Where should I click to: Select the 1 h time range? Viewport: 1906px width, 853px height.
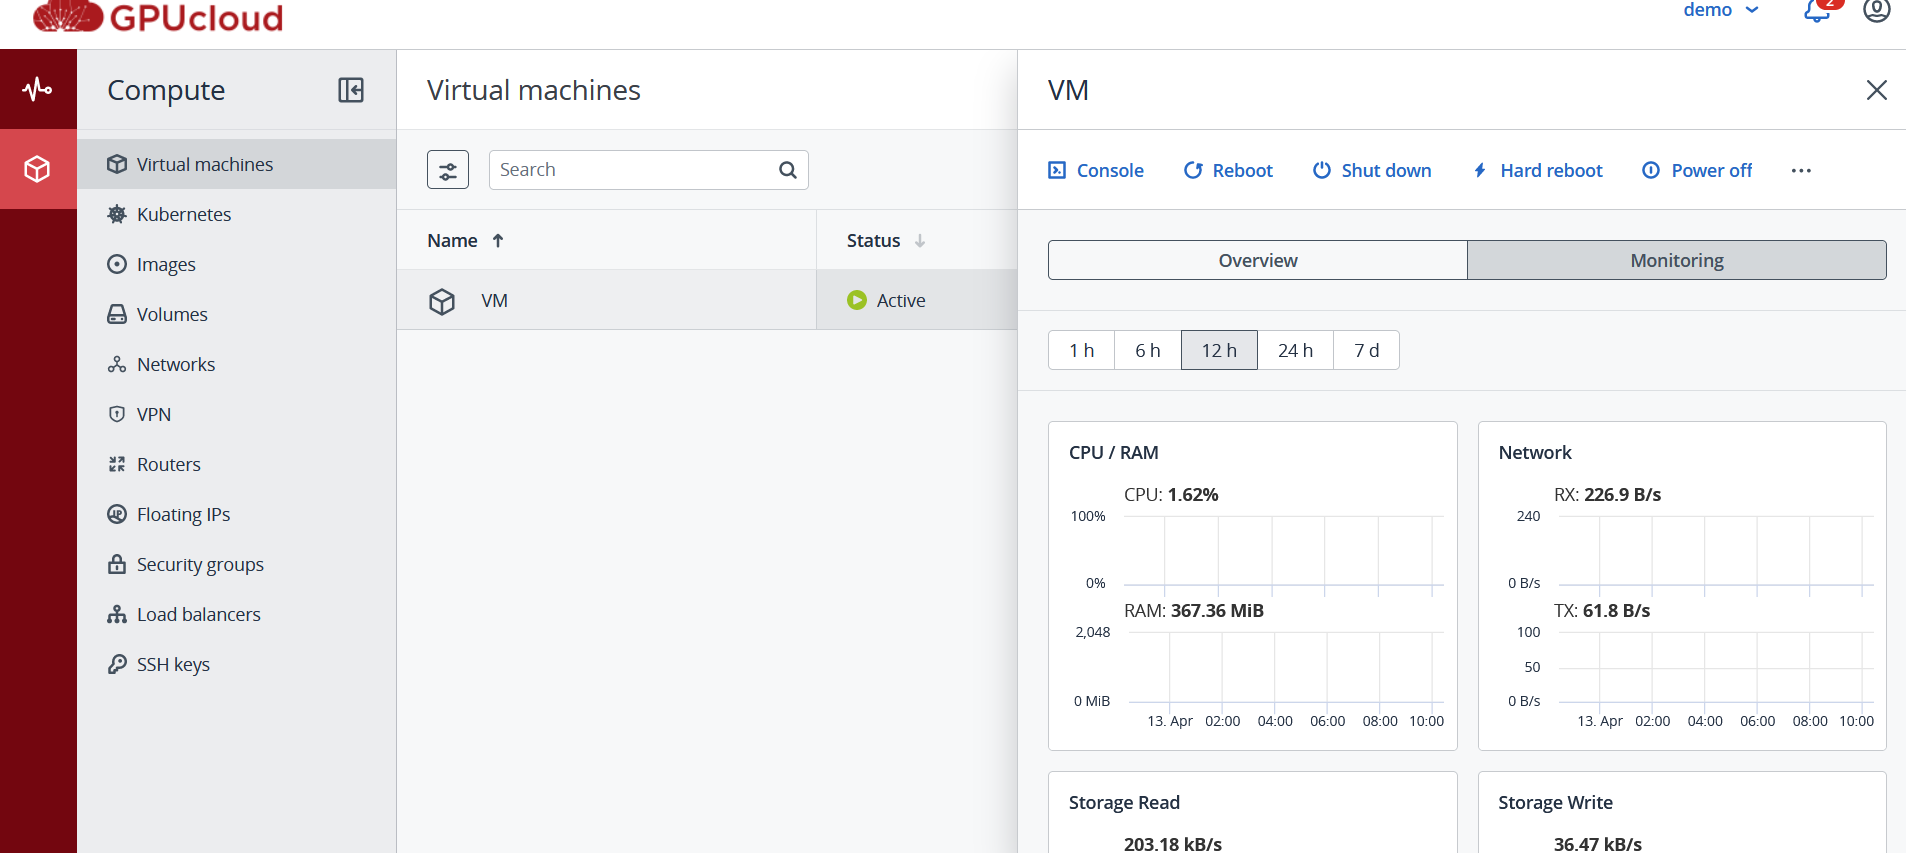(x=1081, y=350)
